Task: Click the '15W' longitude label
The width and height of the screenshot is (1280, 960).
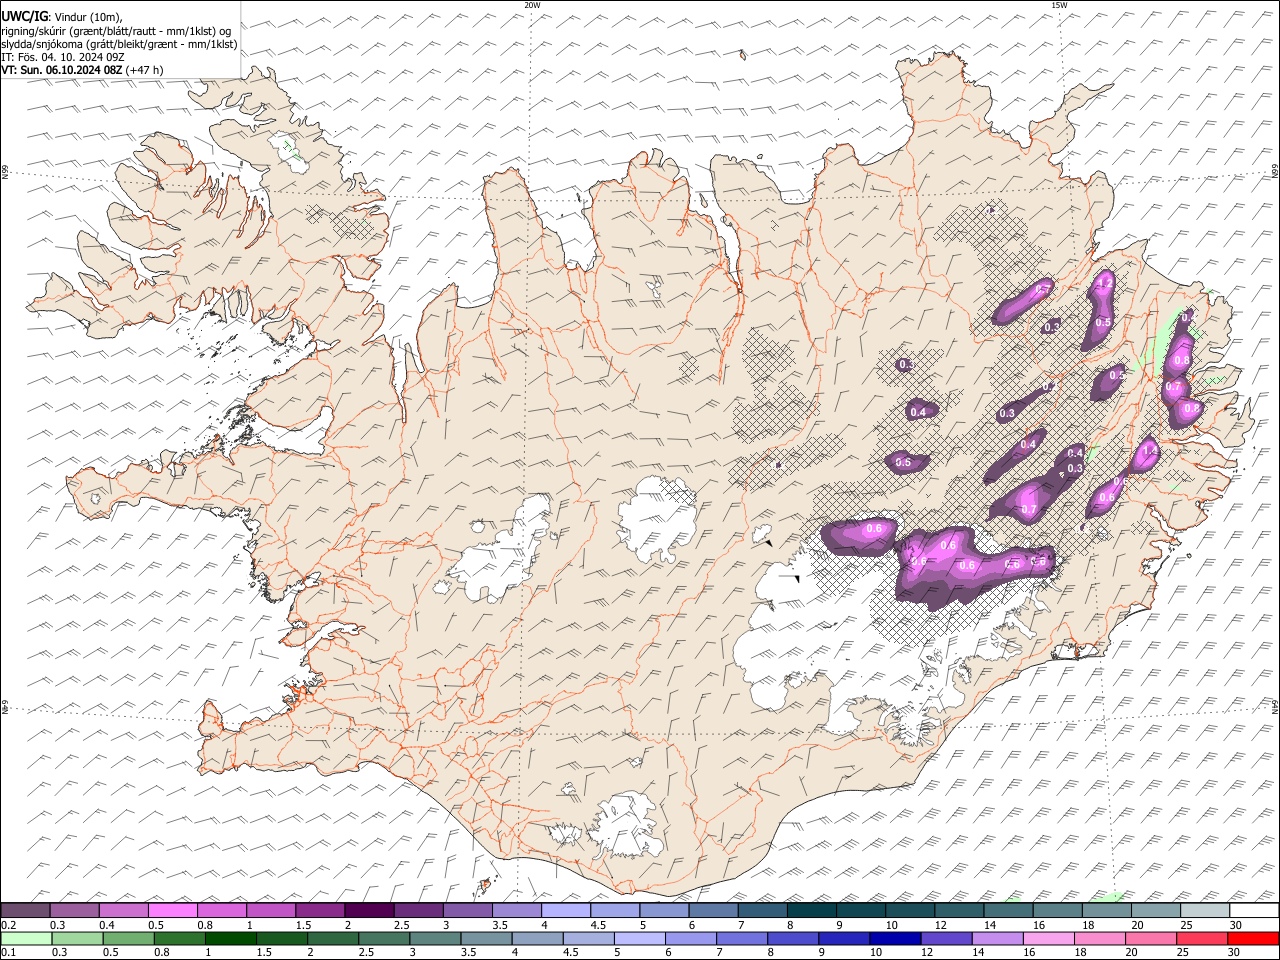Action: [1059, 5]
